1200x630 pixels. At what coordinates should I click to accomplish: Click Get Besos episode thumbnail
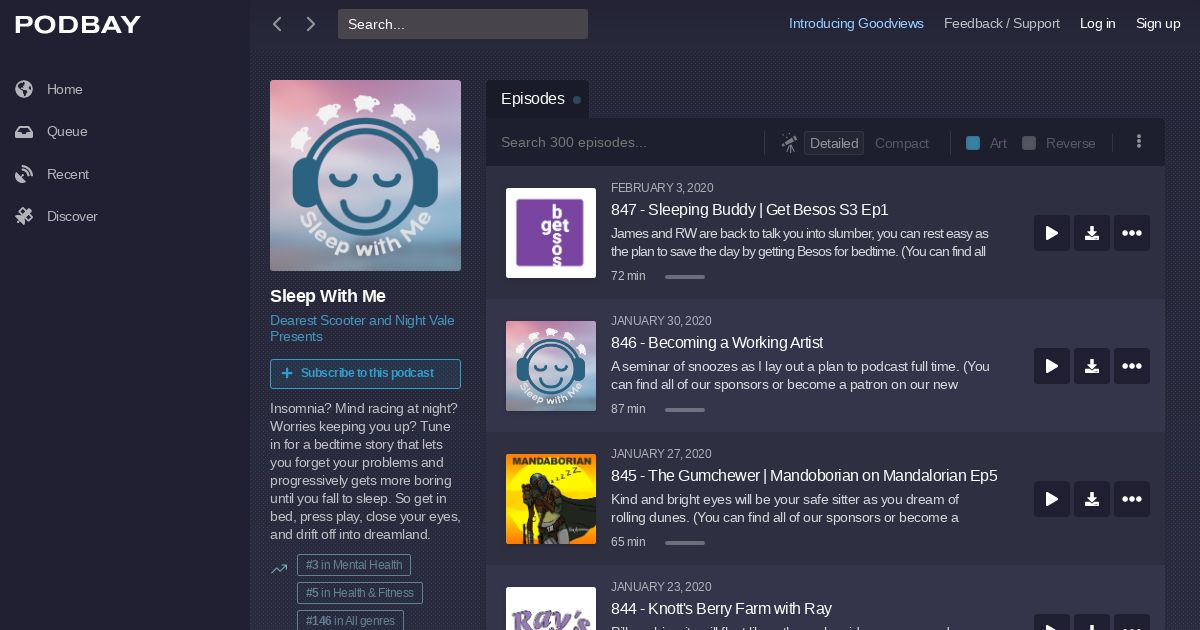(x=551, y=233)
